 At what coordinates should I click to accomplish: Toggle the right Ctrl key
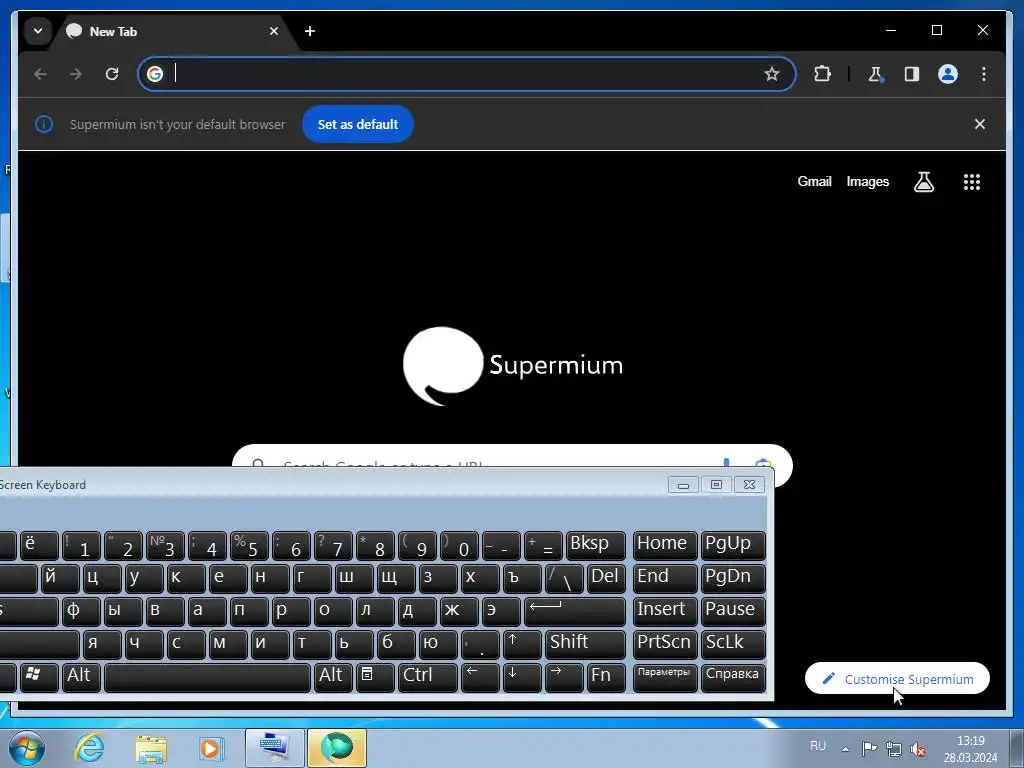(x=428, y=677)
